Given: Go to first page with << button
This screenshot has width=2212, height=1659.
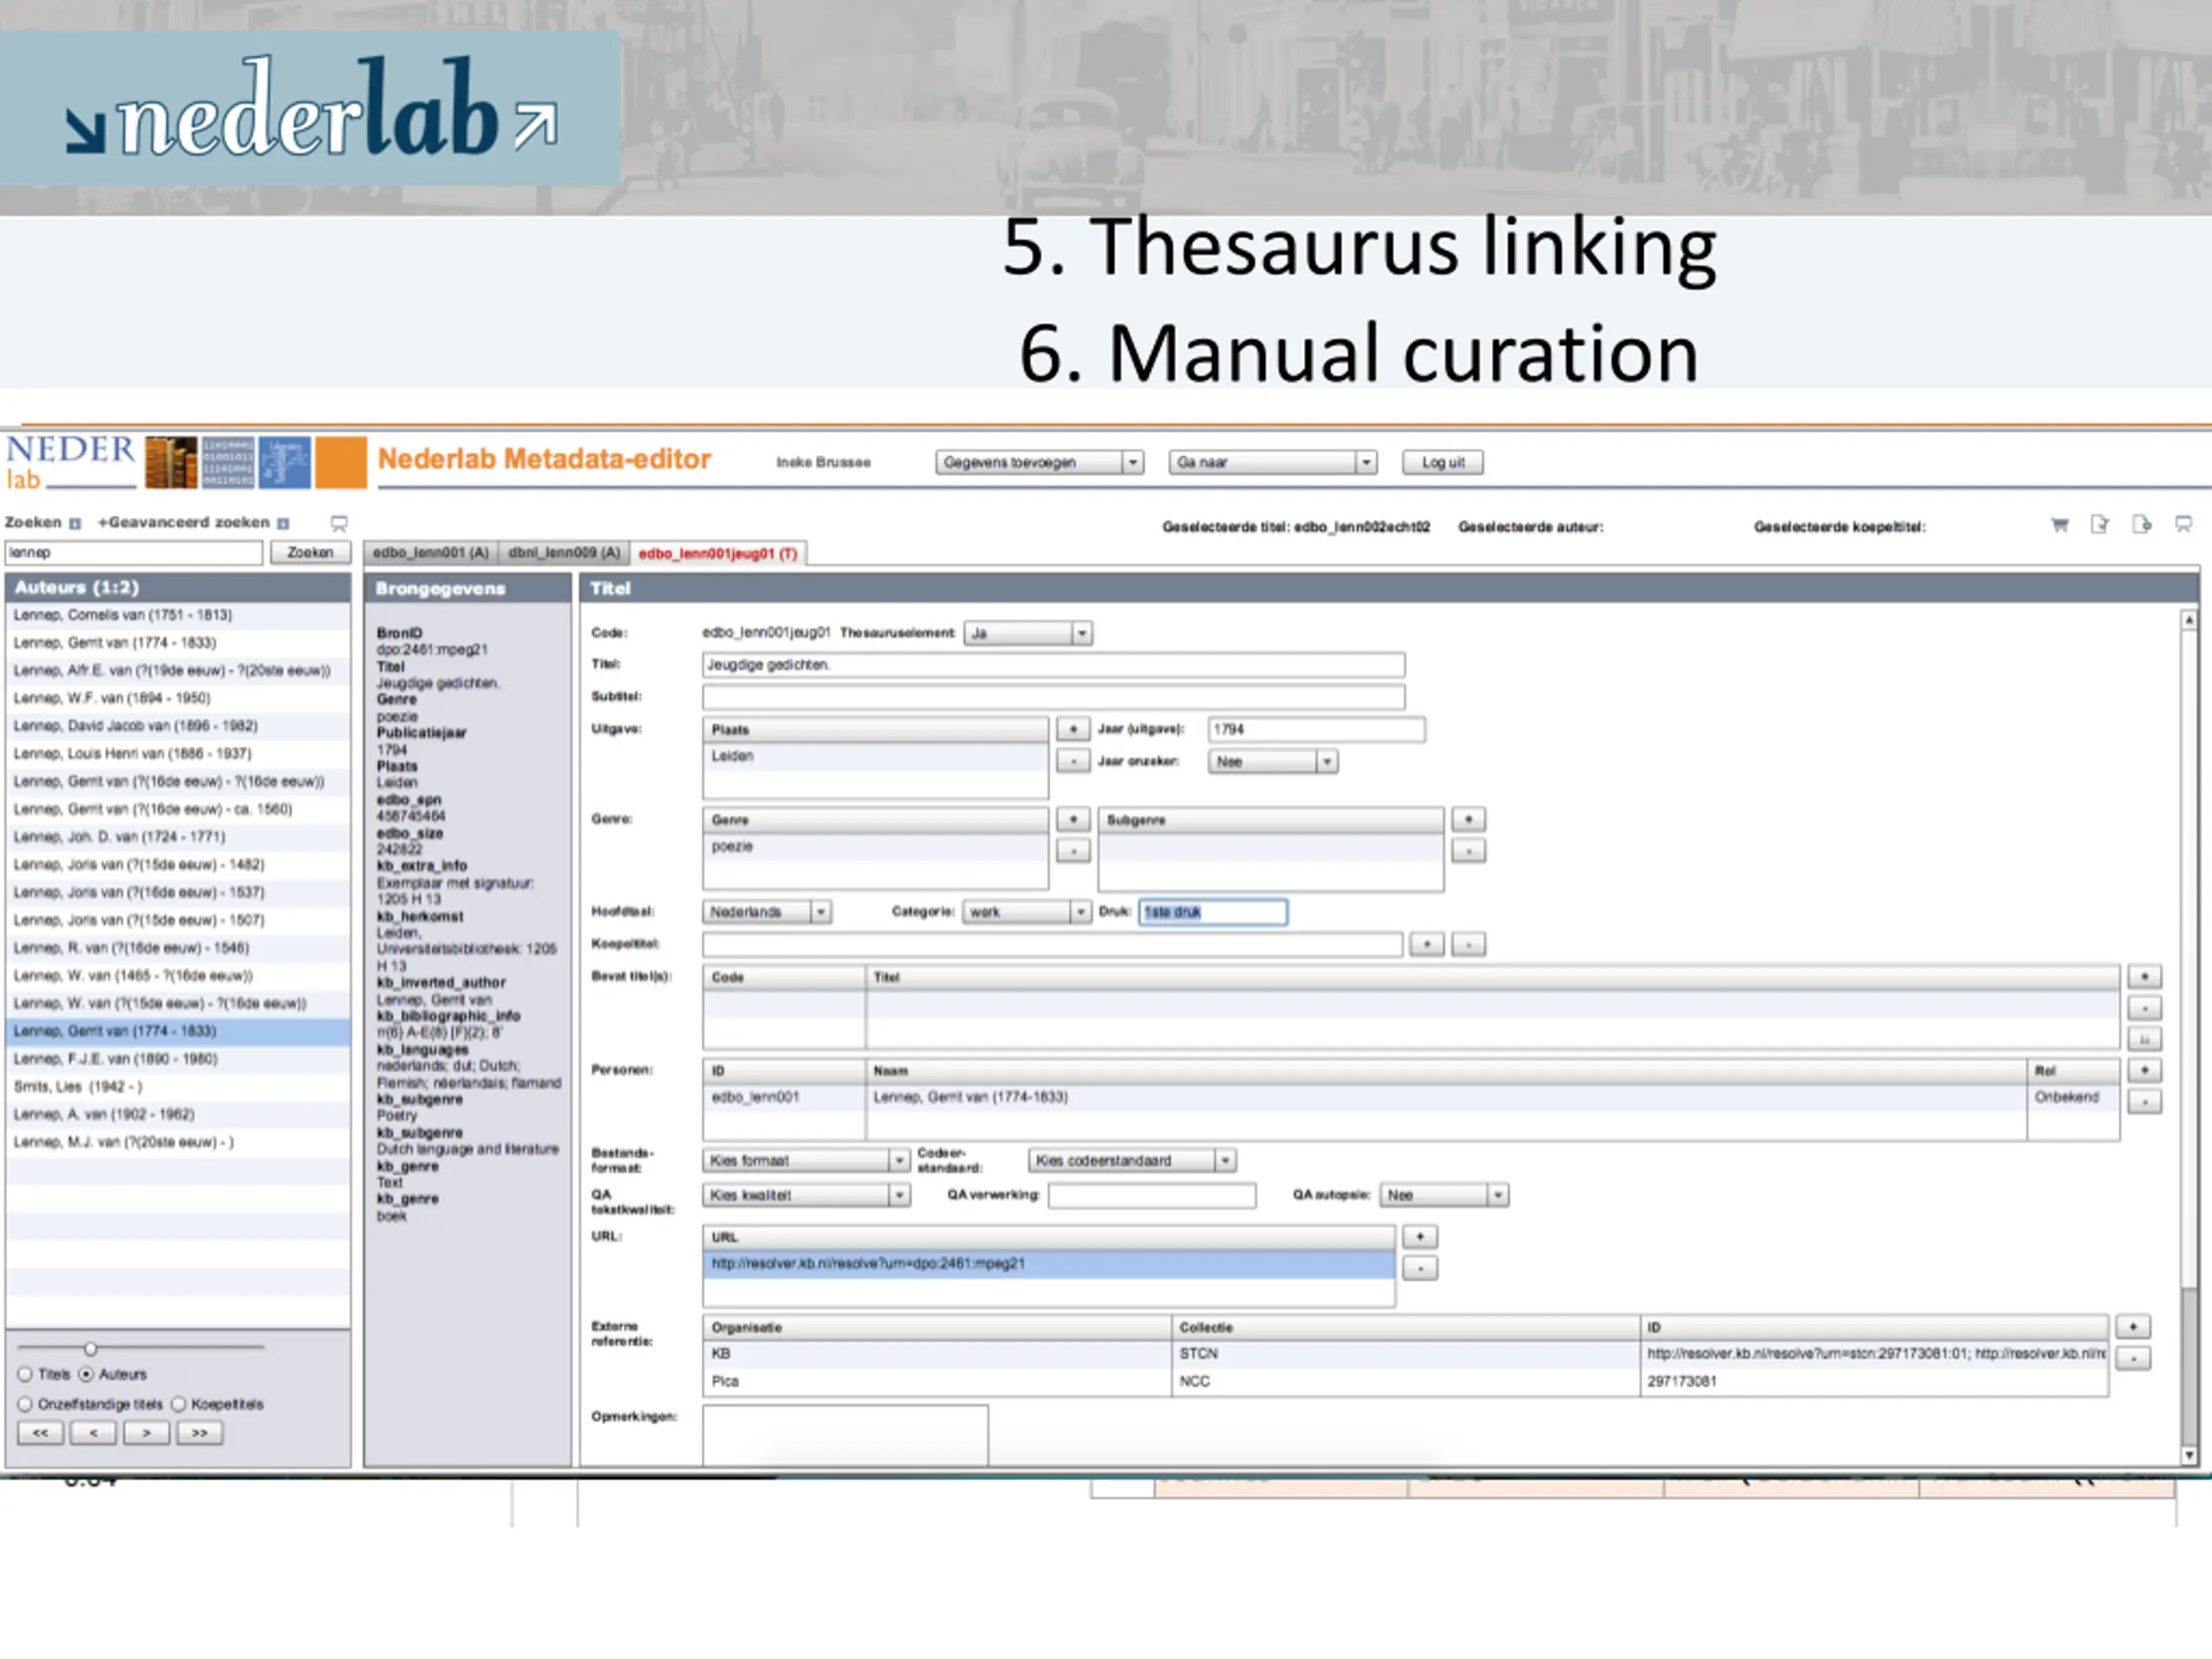Looking at the screenshot, I should [x=40, y=1433].
